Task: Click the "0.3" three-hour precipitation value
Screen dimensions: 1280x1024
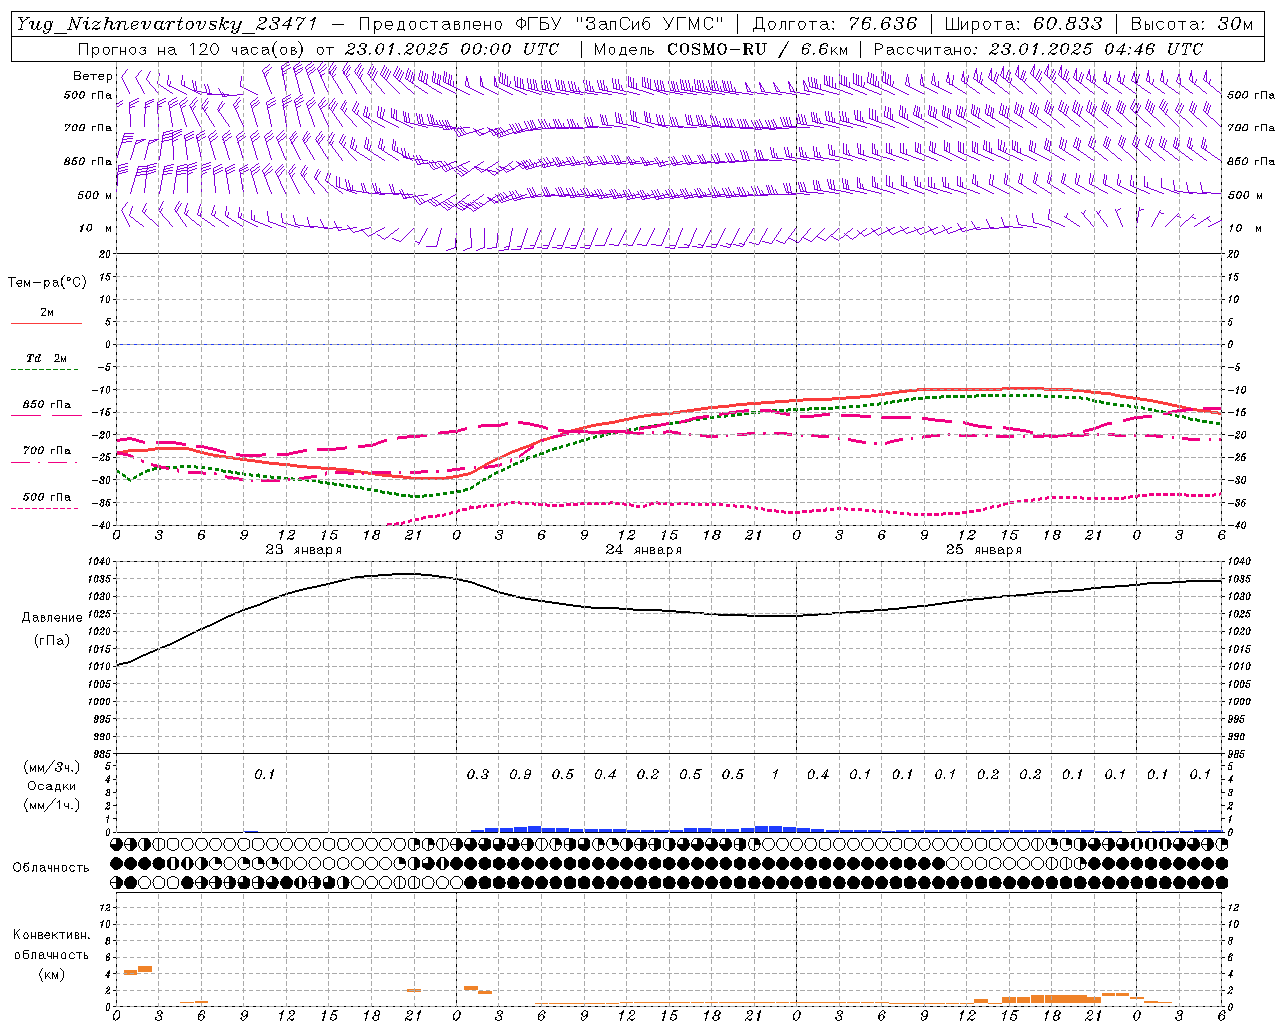Action: (478, 775)
